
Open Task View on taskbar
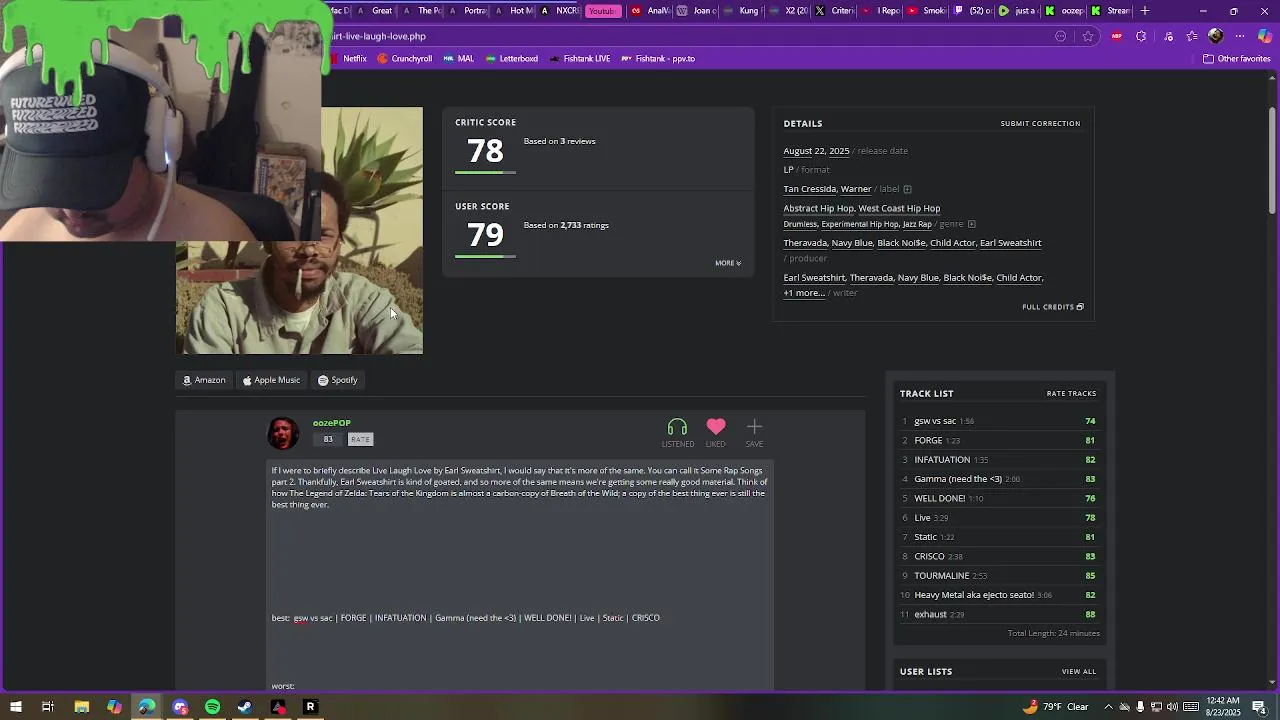(x=47, y=707)
